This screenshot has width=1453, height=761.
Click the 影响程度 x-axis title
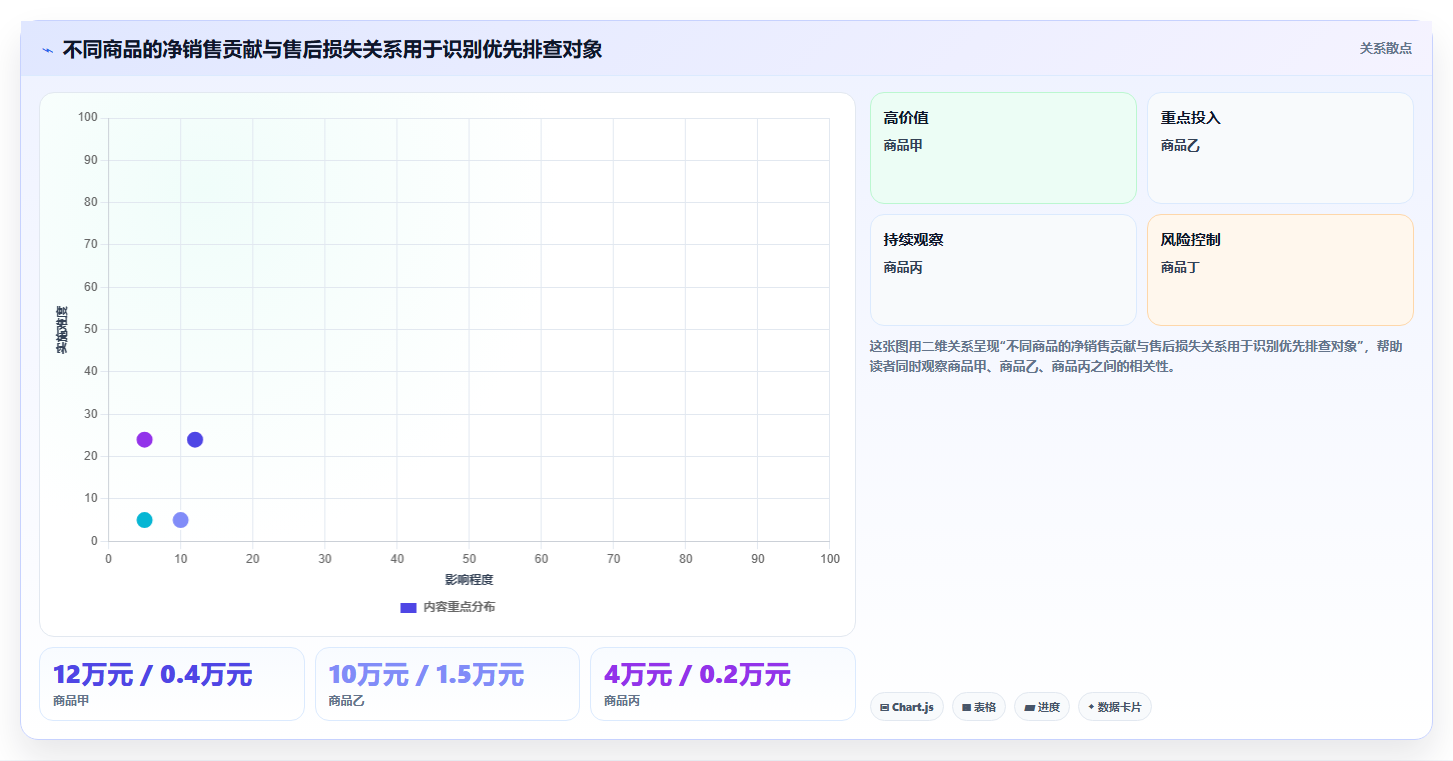469,580
